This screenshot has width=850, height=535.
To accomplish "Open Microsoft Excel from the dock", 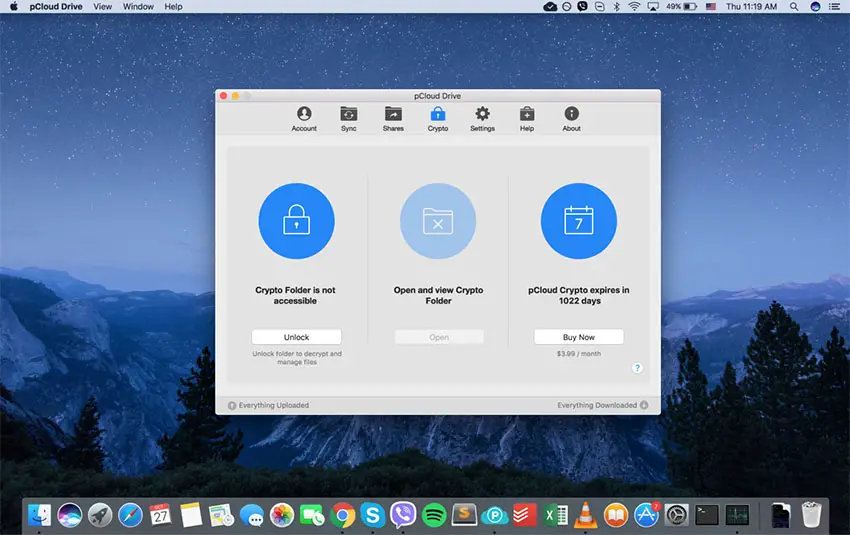I will tap(555, 515).
